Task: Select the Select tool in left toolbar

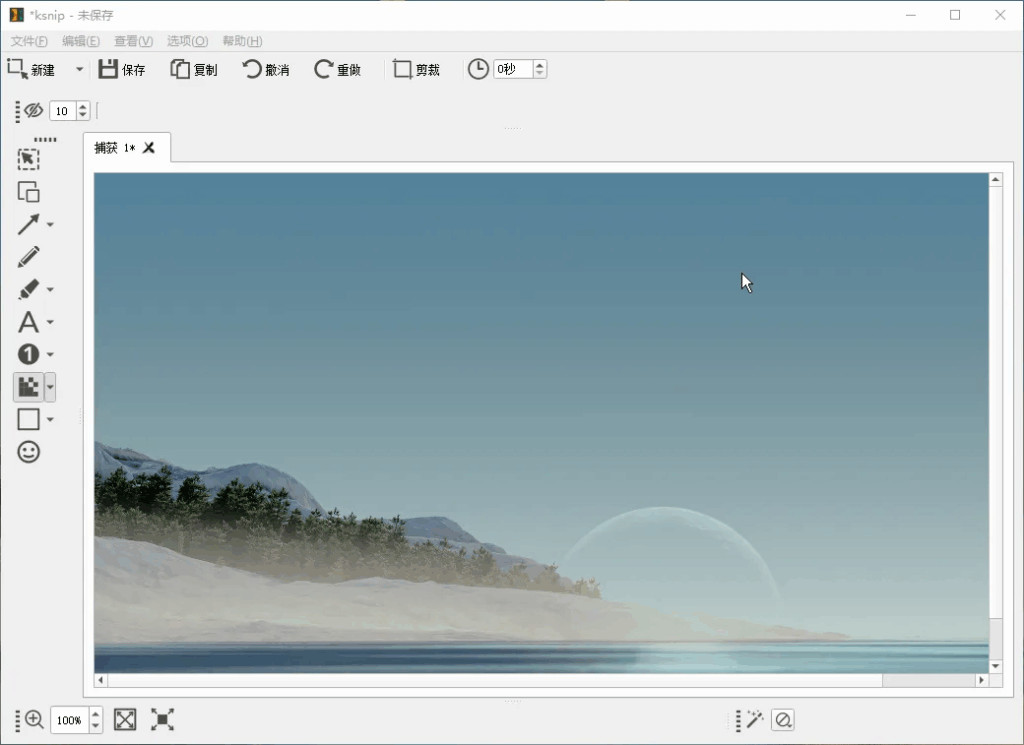Action: (x=28, y=159)
